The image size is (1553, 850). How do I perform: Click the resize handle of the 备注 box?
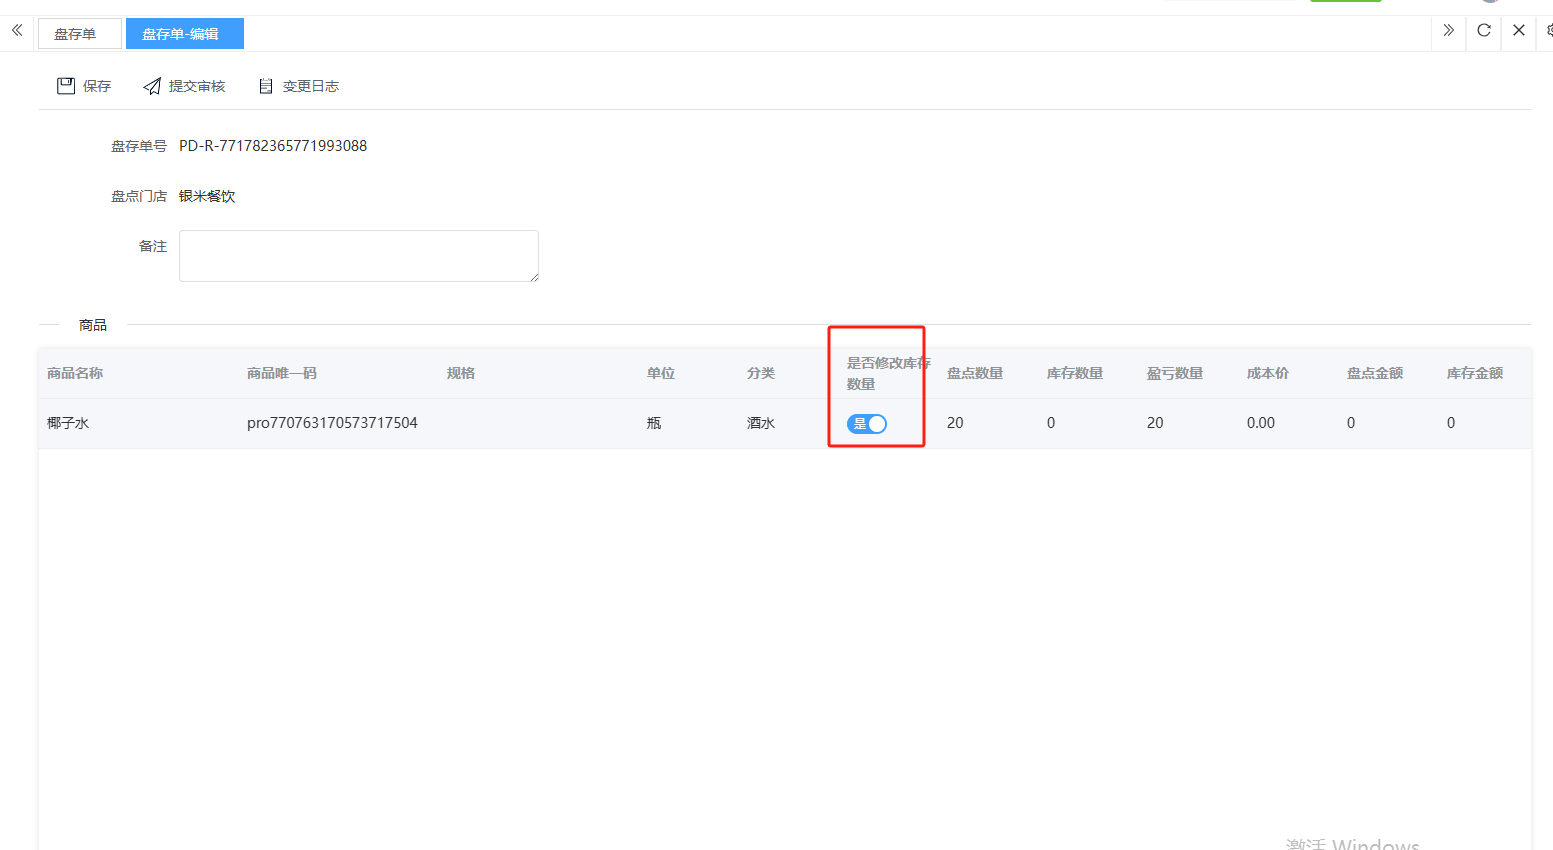coord(534,277)
